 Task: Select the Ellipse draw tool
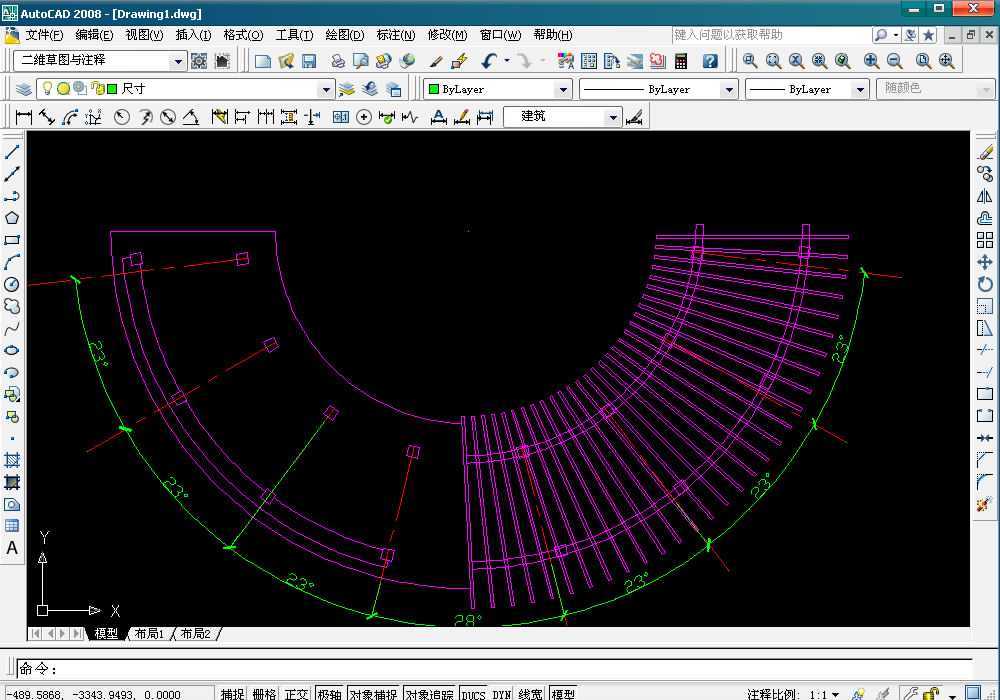click(x=12, y=350)
